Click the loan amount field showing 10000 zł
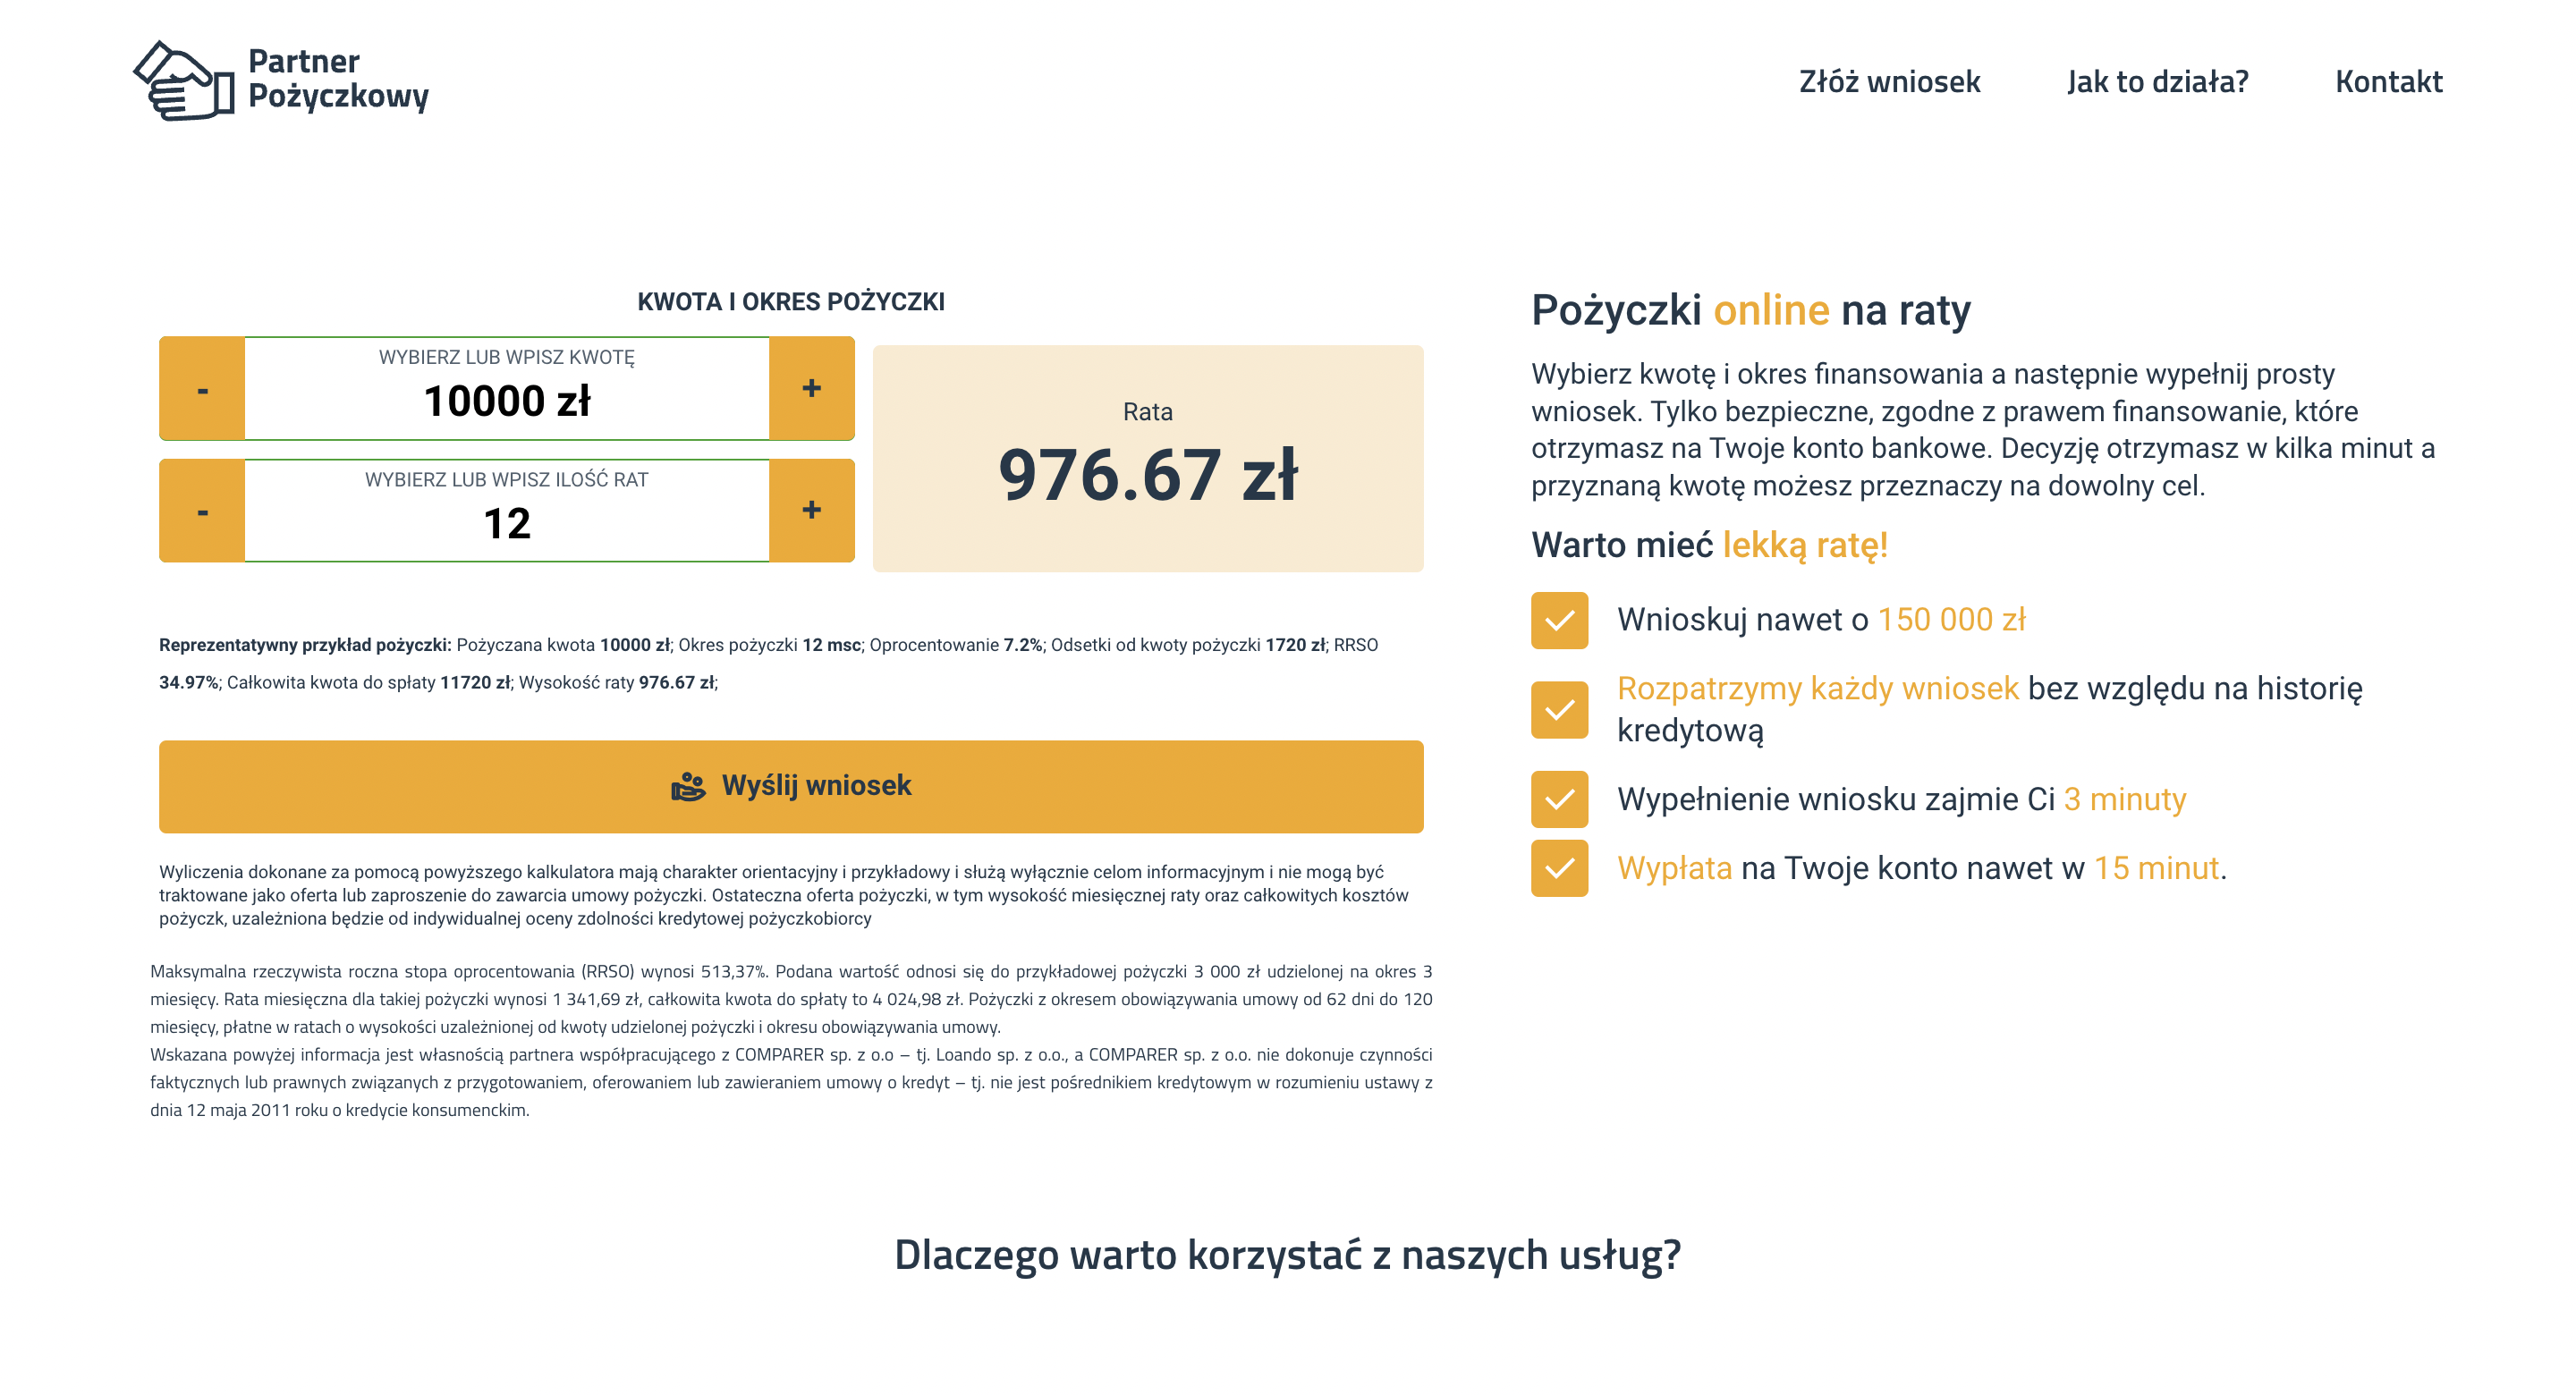 click(507, 400)
